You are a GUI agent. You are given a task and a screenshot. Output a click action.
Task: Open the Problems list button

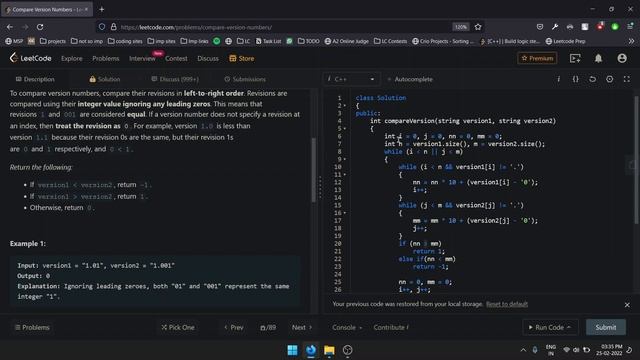pos(32,327)
